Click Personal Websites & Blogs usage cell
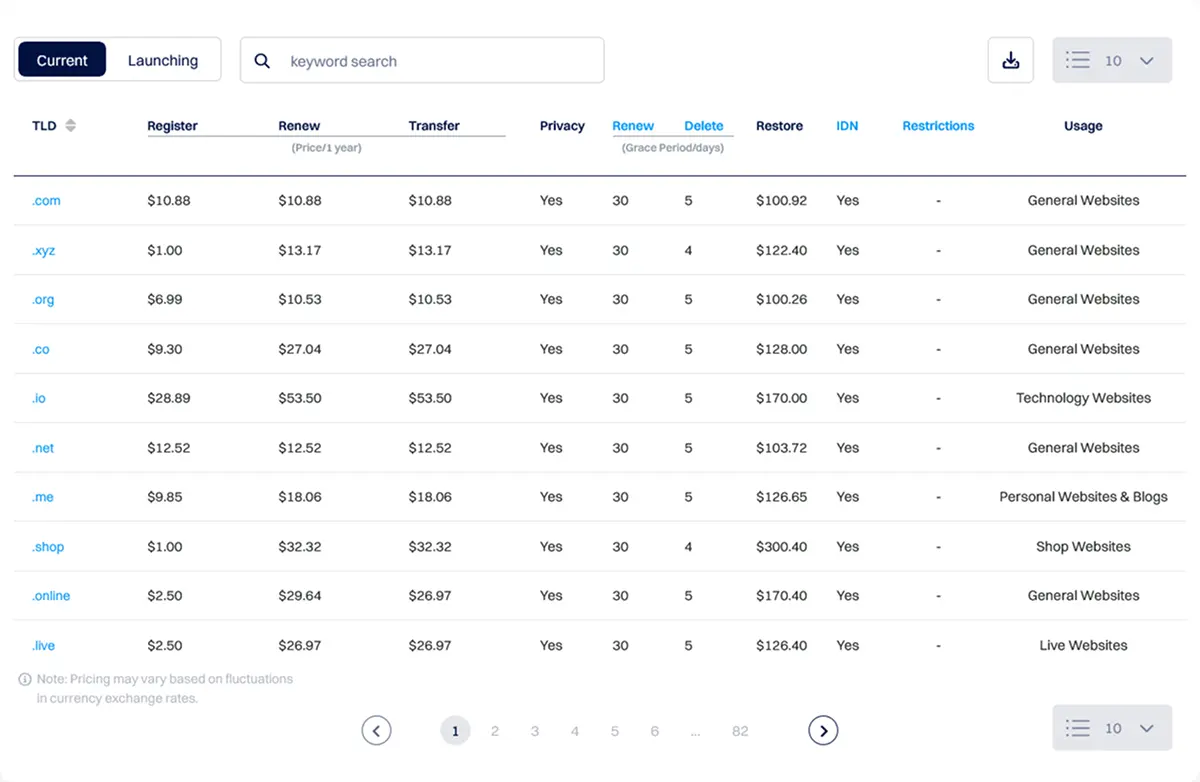The image size is (1200, 782). click(1083, 497)
